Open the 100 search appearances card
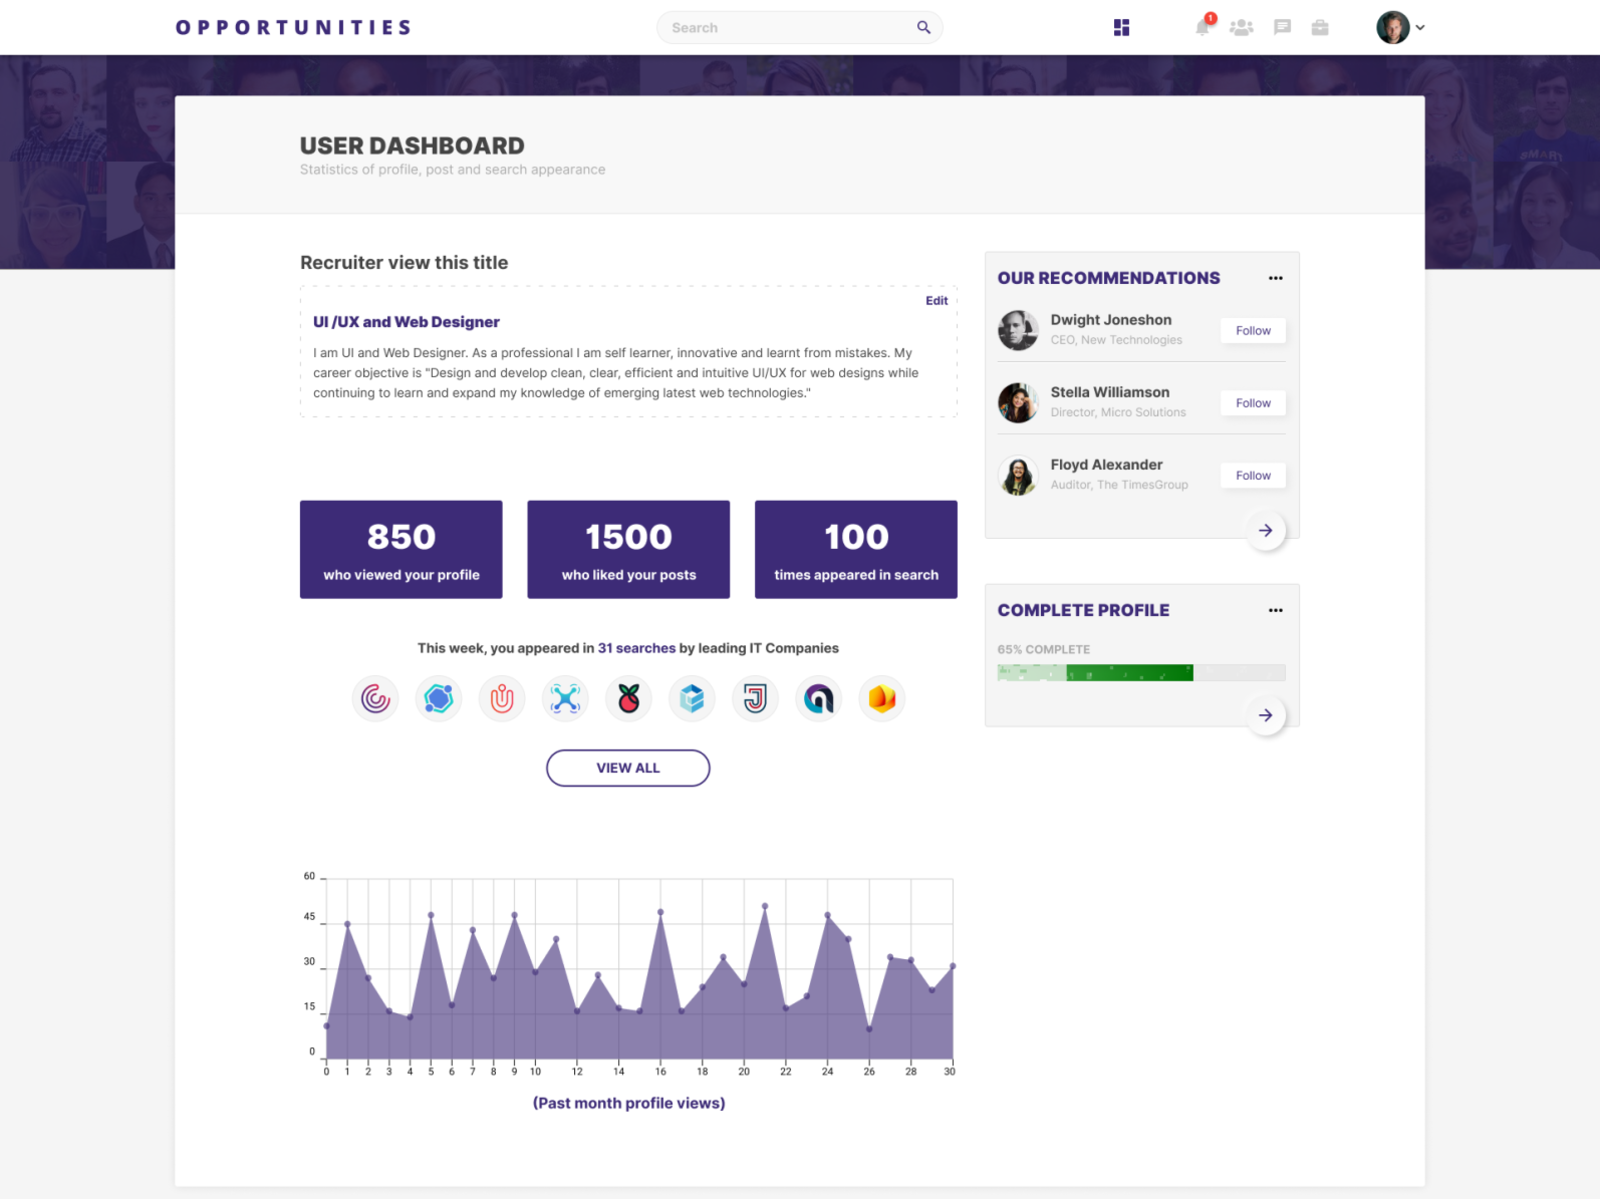 [856, 550]
